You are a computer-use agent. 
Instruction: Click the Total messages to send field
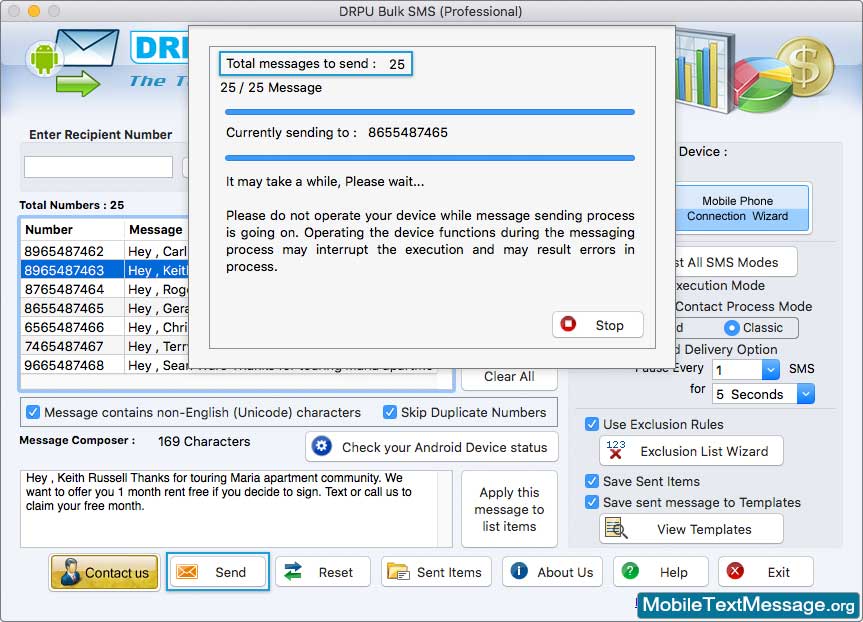pyautogui.click(x=316, y=64)
